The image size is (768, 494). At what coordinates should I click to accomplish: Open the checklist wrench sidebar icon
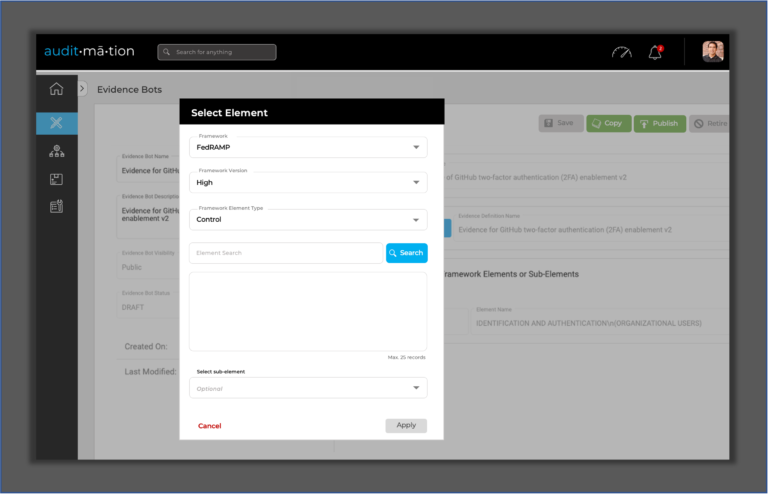point(56,207)
